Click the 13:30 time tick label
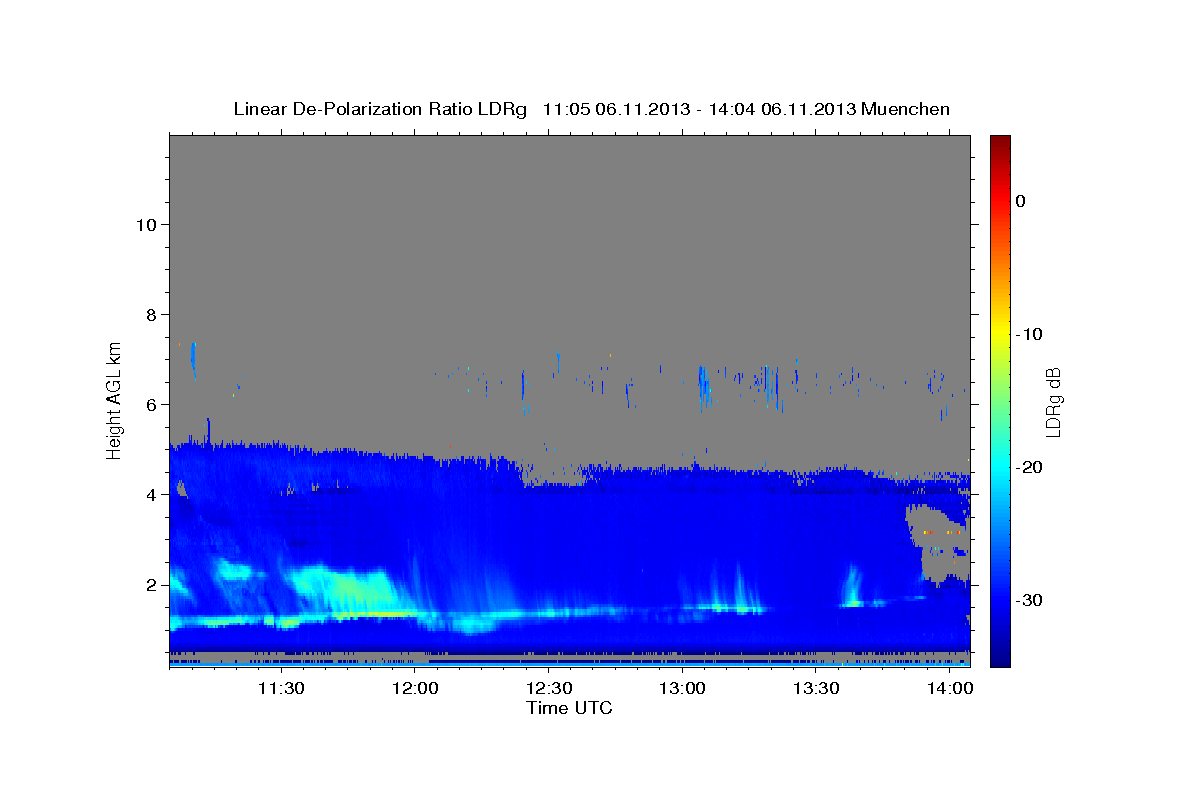1200x800 pixels. (816, 688)
